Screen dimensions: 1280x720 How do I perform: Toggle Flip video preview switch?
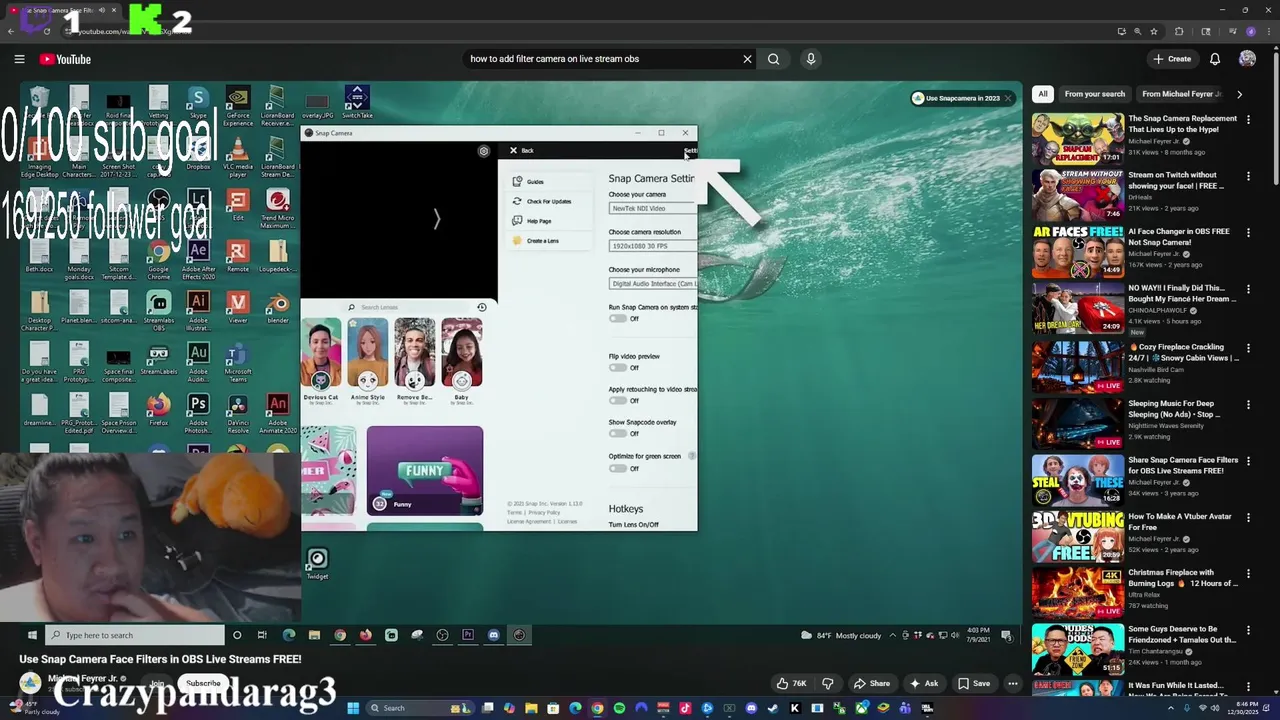(618, 368)
